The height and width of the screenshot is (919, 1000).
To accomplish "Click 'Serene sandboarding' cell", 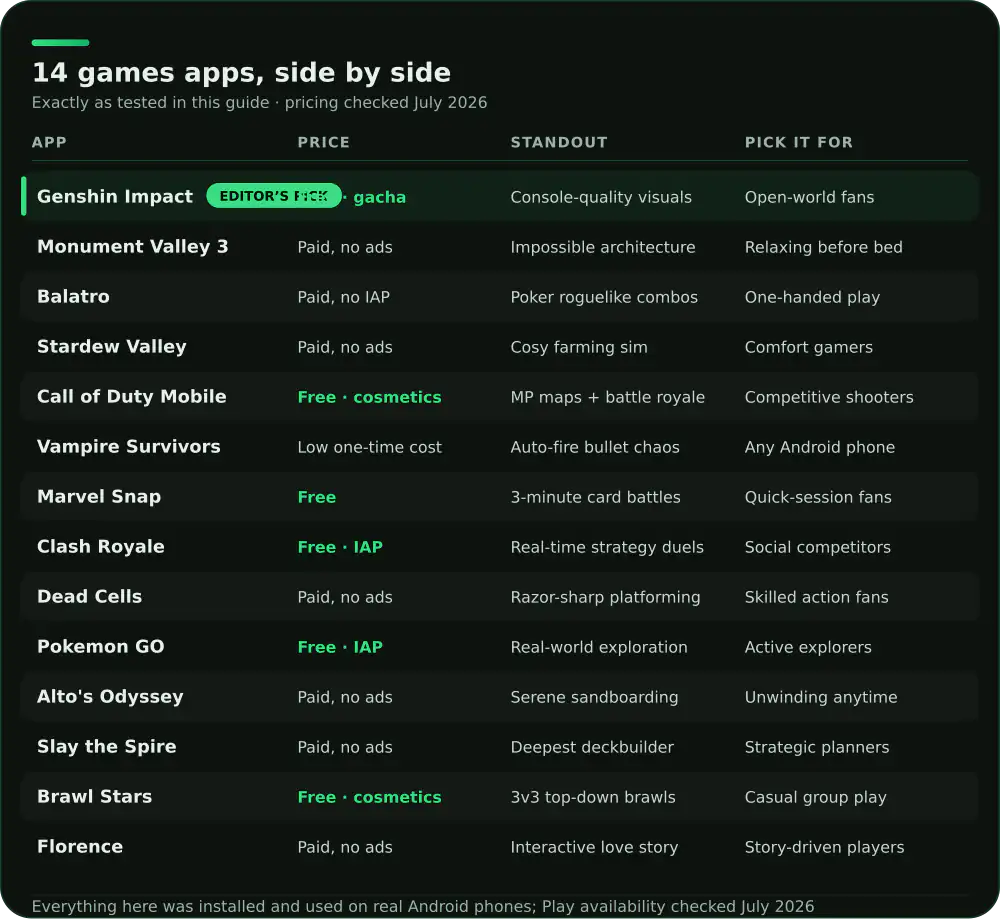I will [594, 697].
